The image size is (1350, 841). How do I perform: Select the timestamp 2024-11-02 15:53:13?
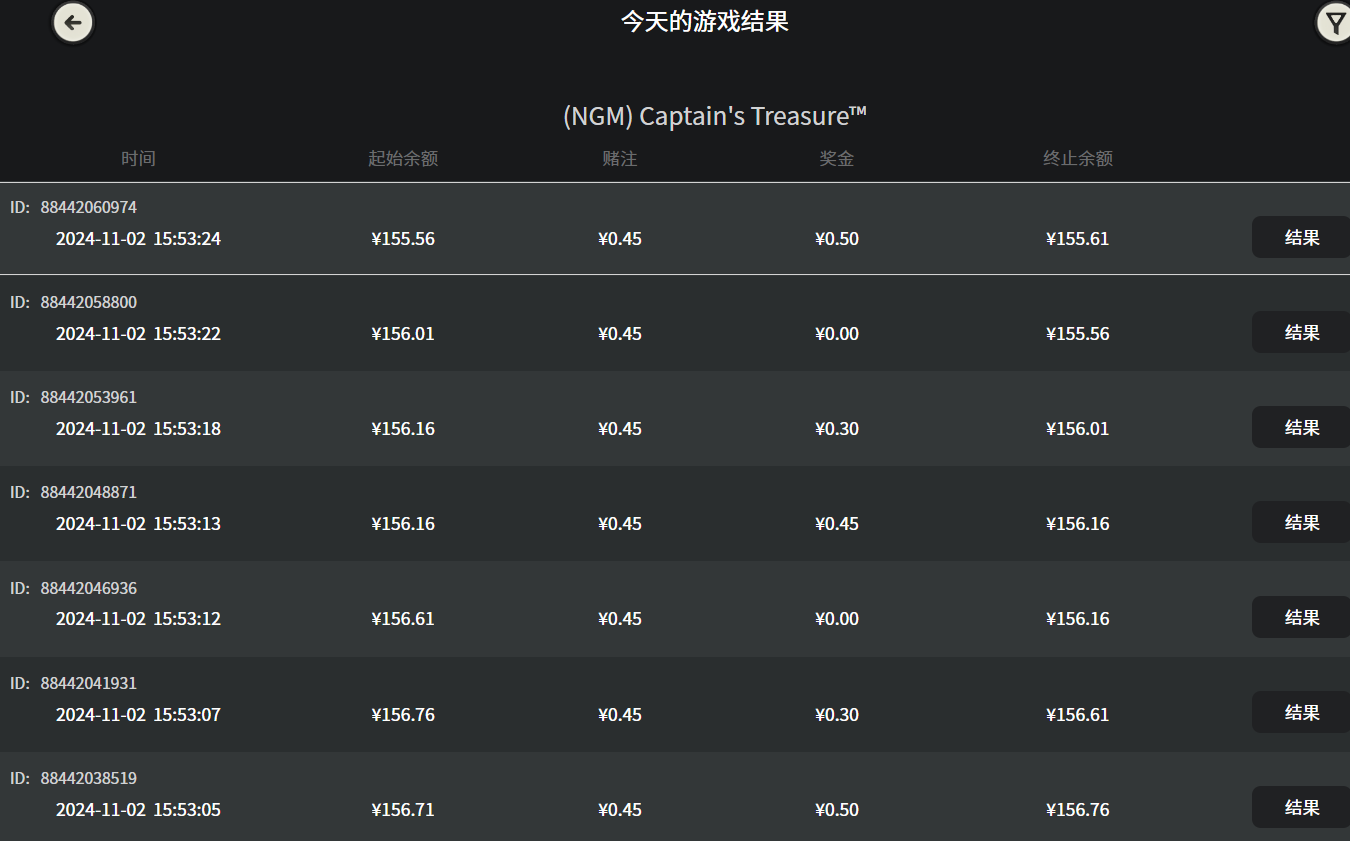point(138,524)
